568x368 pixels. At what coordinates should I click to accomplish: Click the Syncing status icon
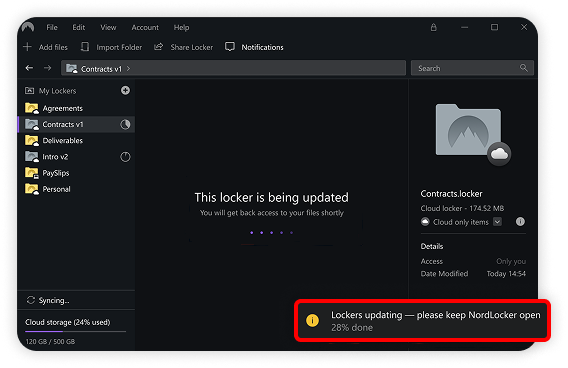click(31, 300)
